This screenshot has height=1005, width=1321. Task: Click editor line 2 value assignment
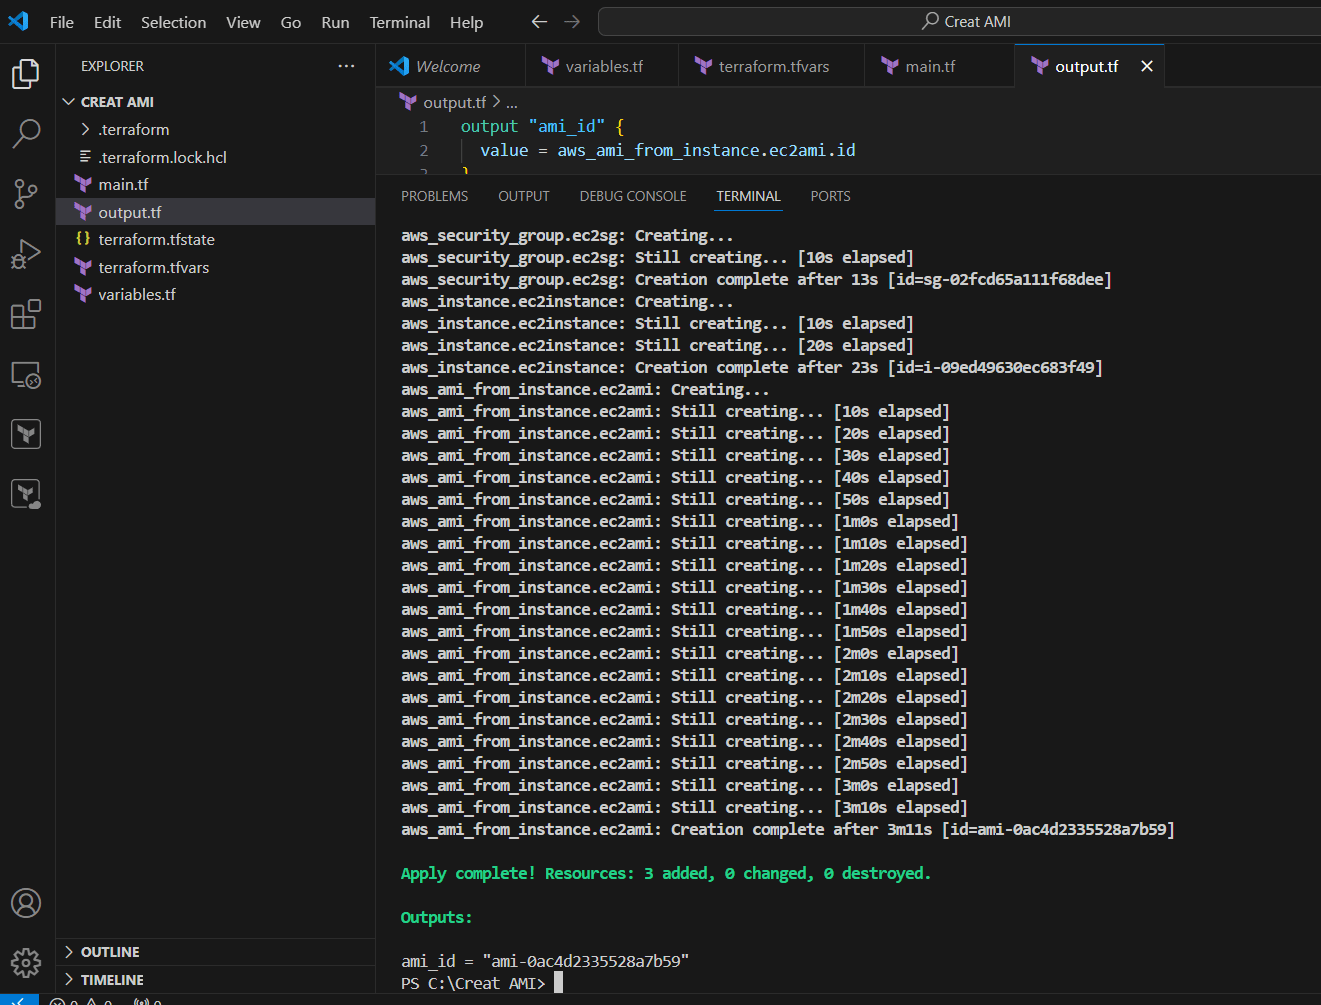tap(667, 150)
